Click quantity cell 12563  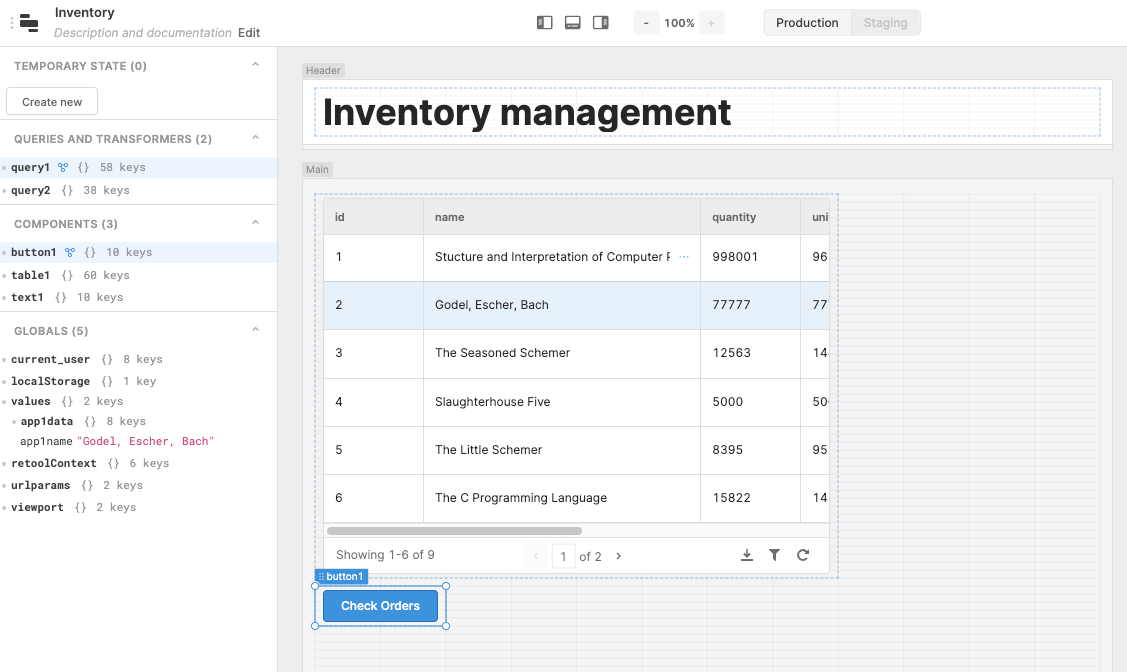[x=750, y=354]
